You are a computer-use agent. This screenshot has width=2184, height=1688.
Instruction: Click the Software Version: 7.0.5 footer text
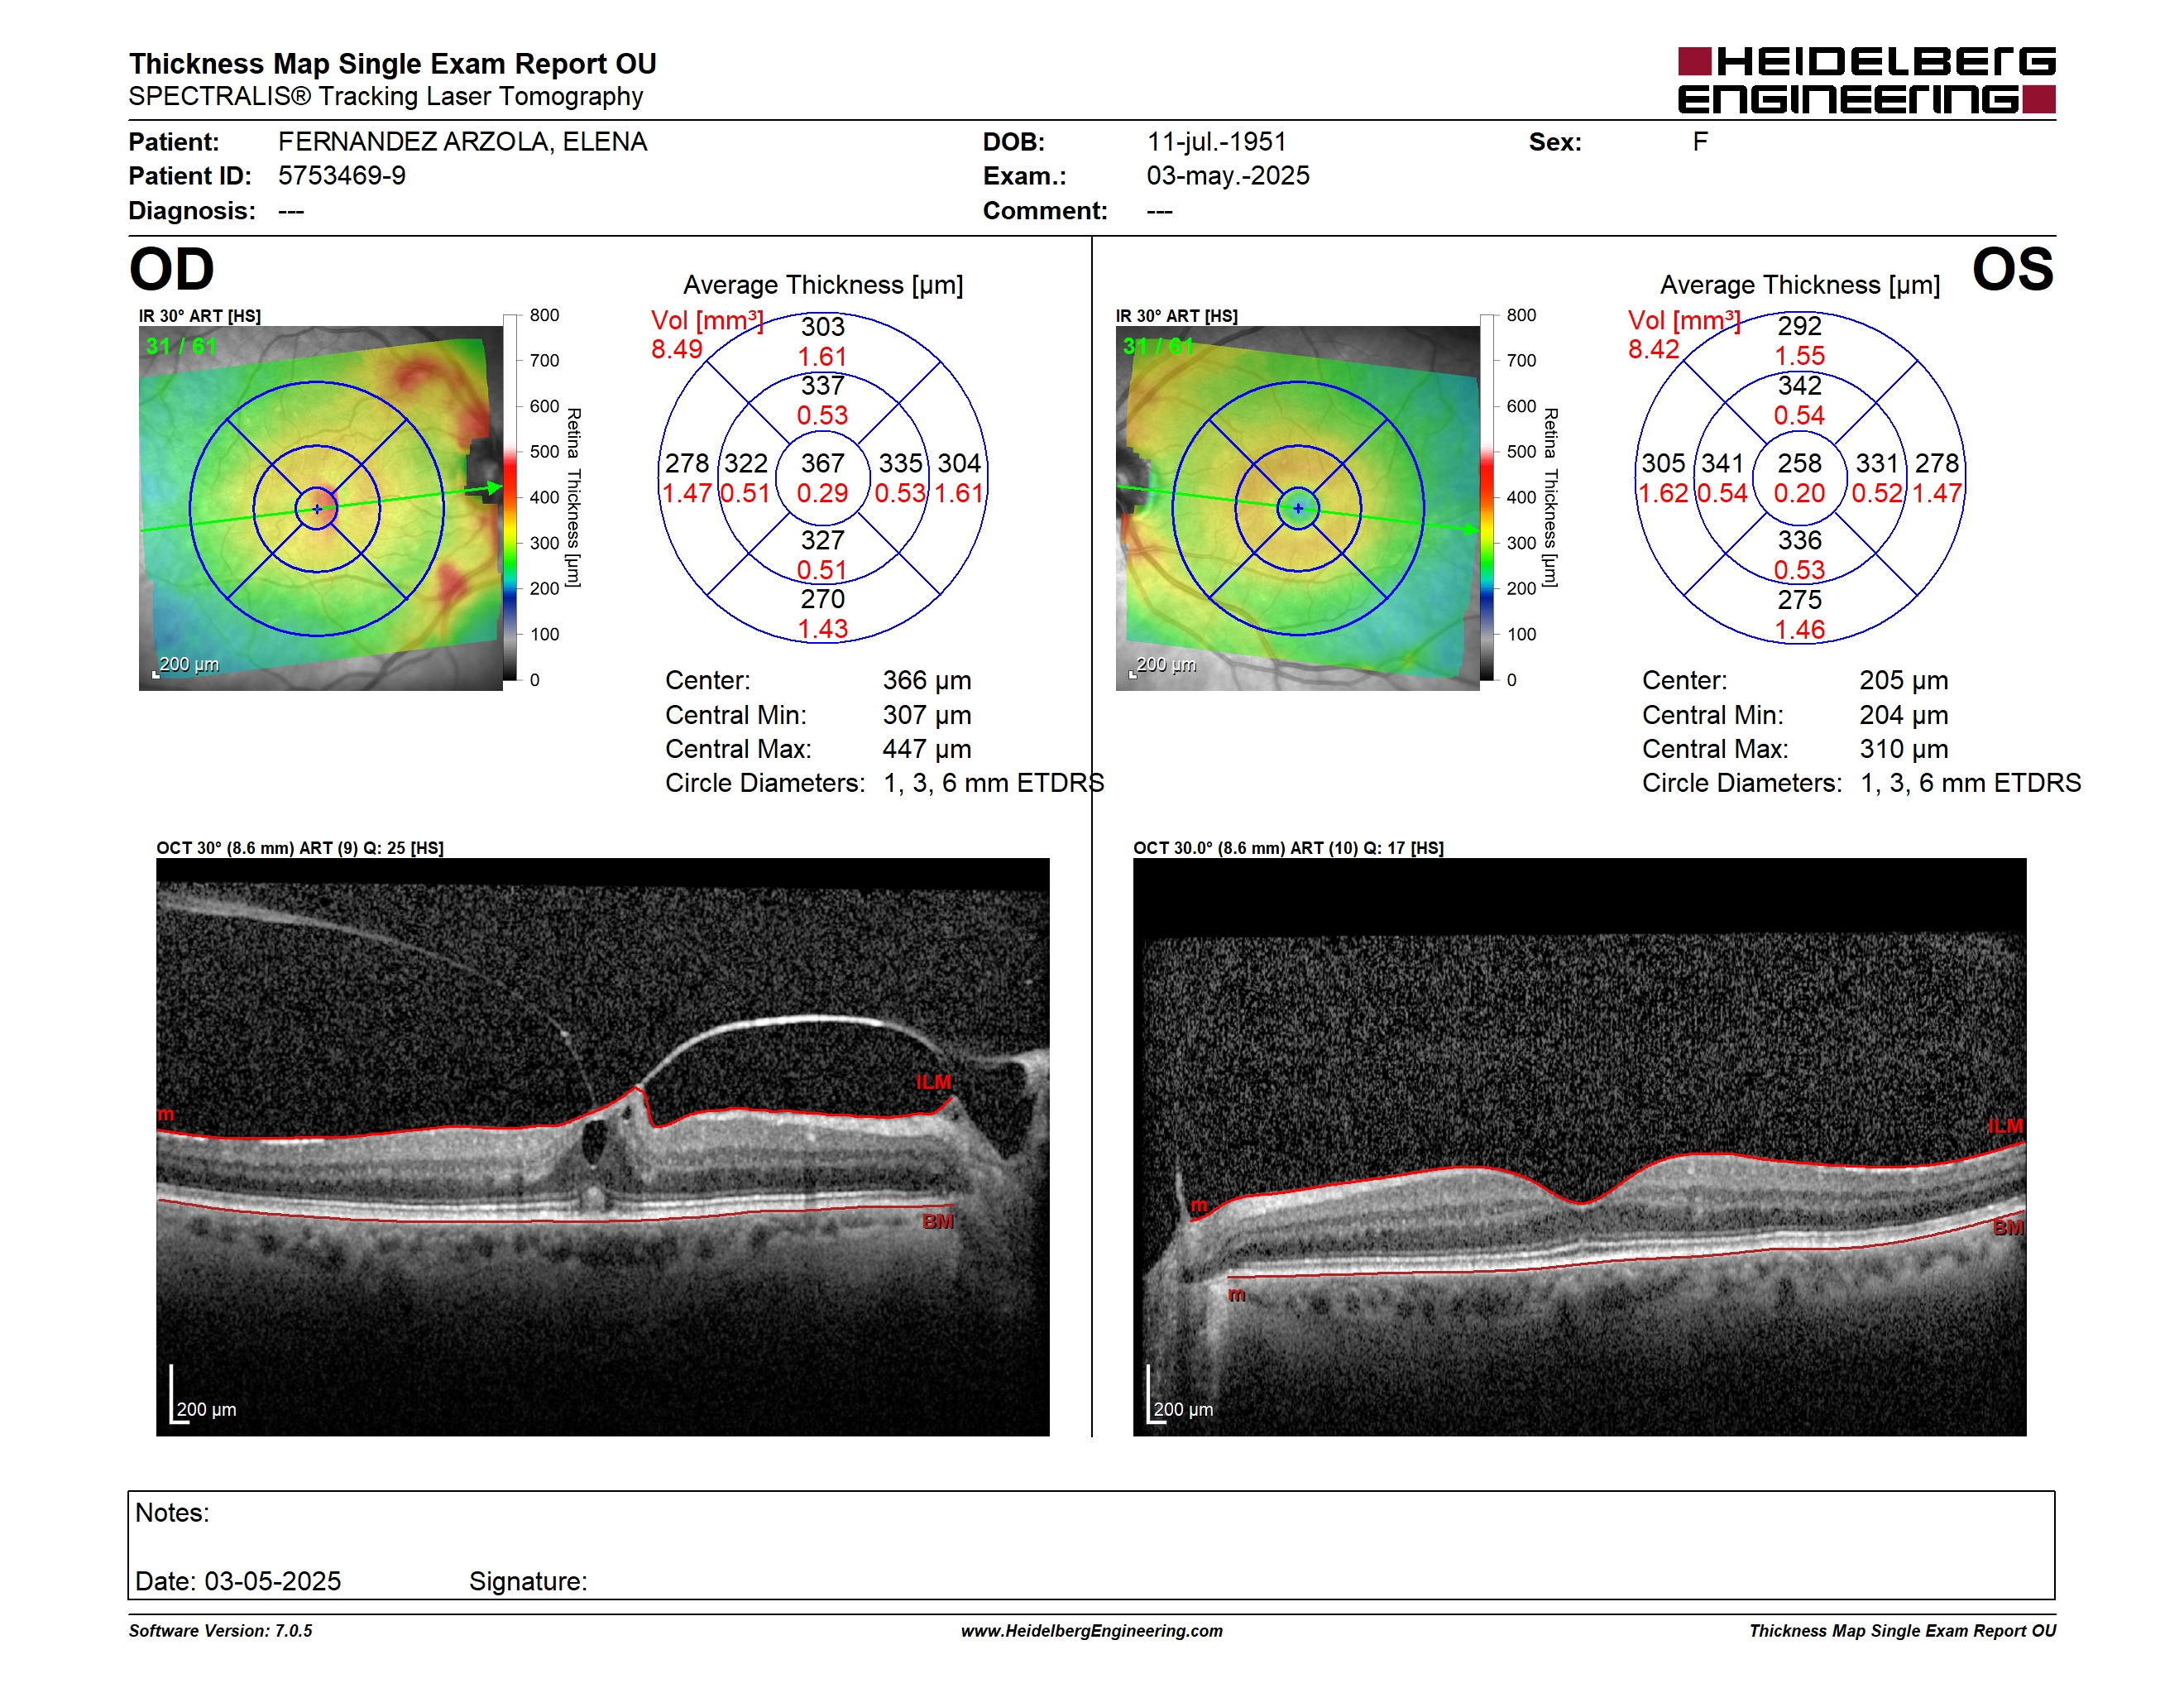pos(220,1631)
